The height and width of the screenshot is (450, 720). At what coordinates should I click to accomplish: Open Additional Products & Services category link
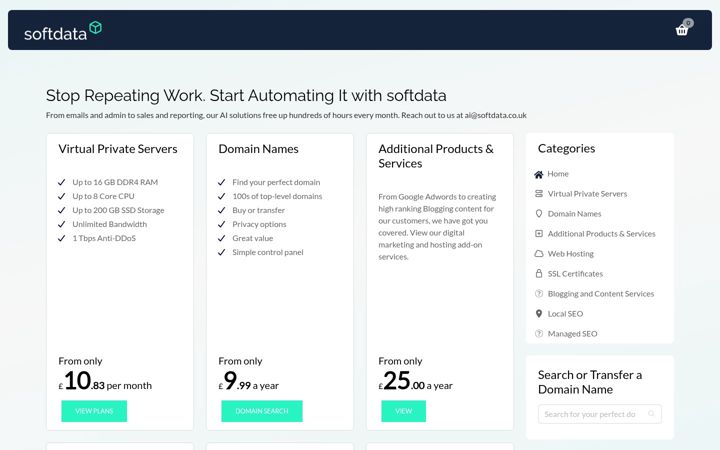(602, 234)
